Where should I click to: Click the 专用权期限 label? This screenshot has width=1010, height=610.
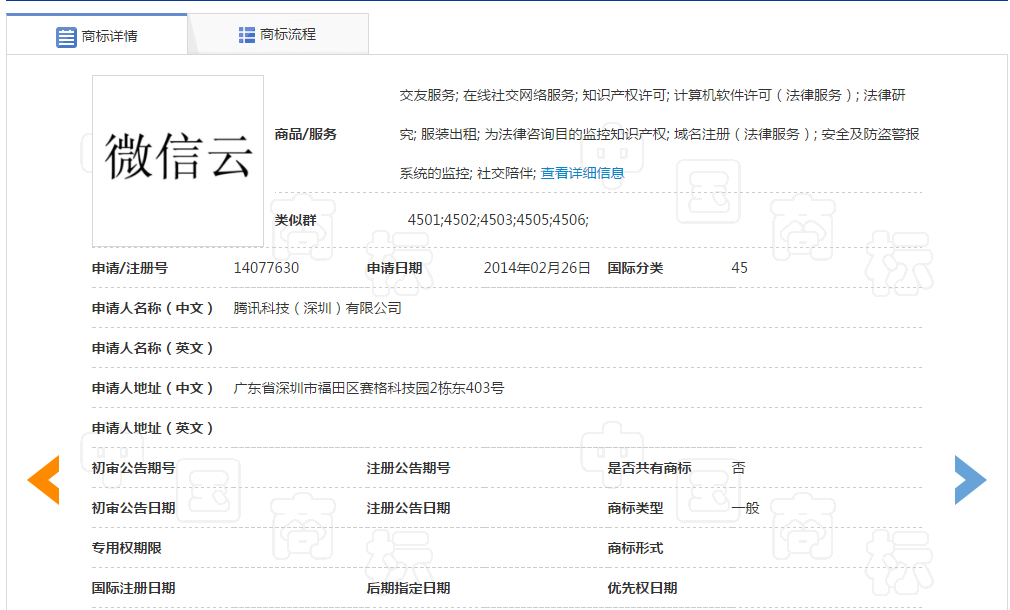[x=126, y=548]
